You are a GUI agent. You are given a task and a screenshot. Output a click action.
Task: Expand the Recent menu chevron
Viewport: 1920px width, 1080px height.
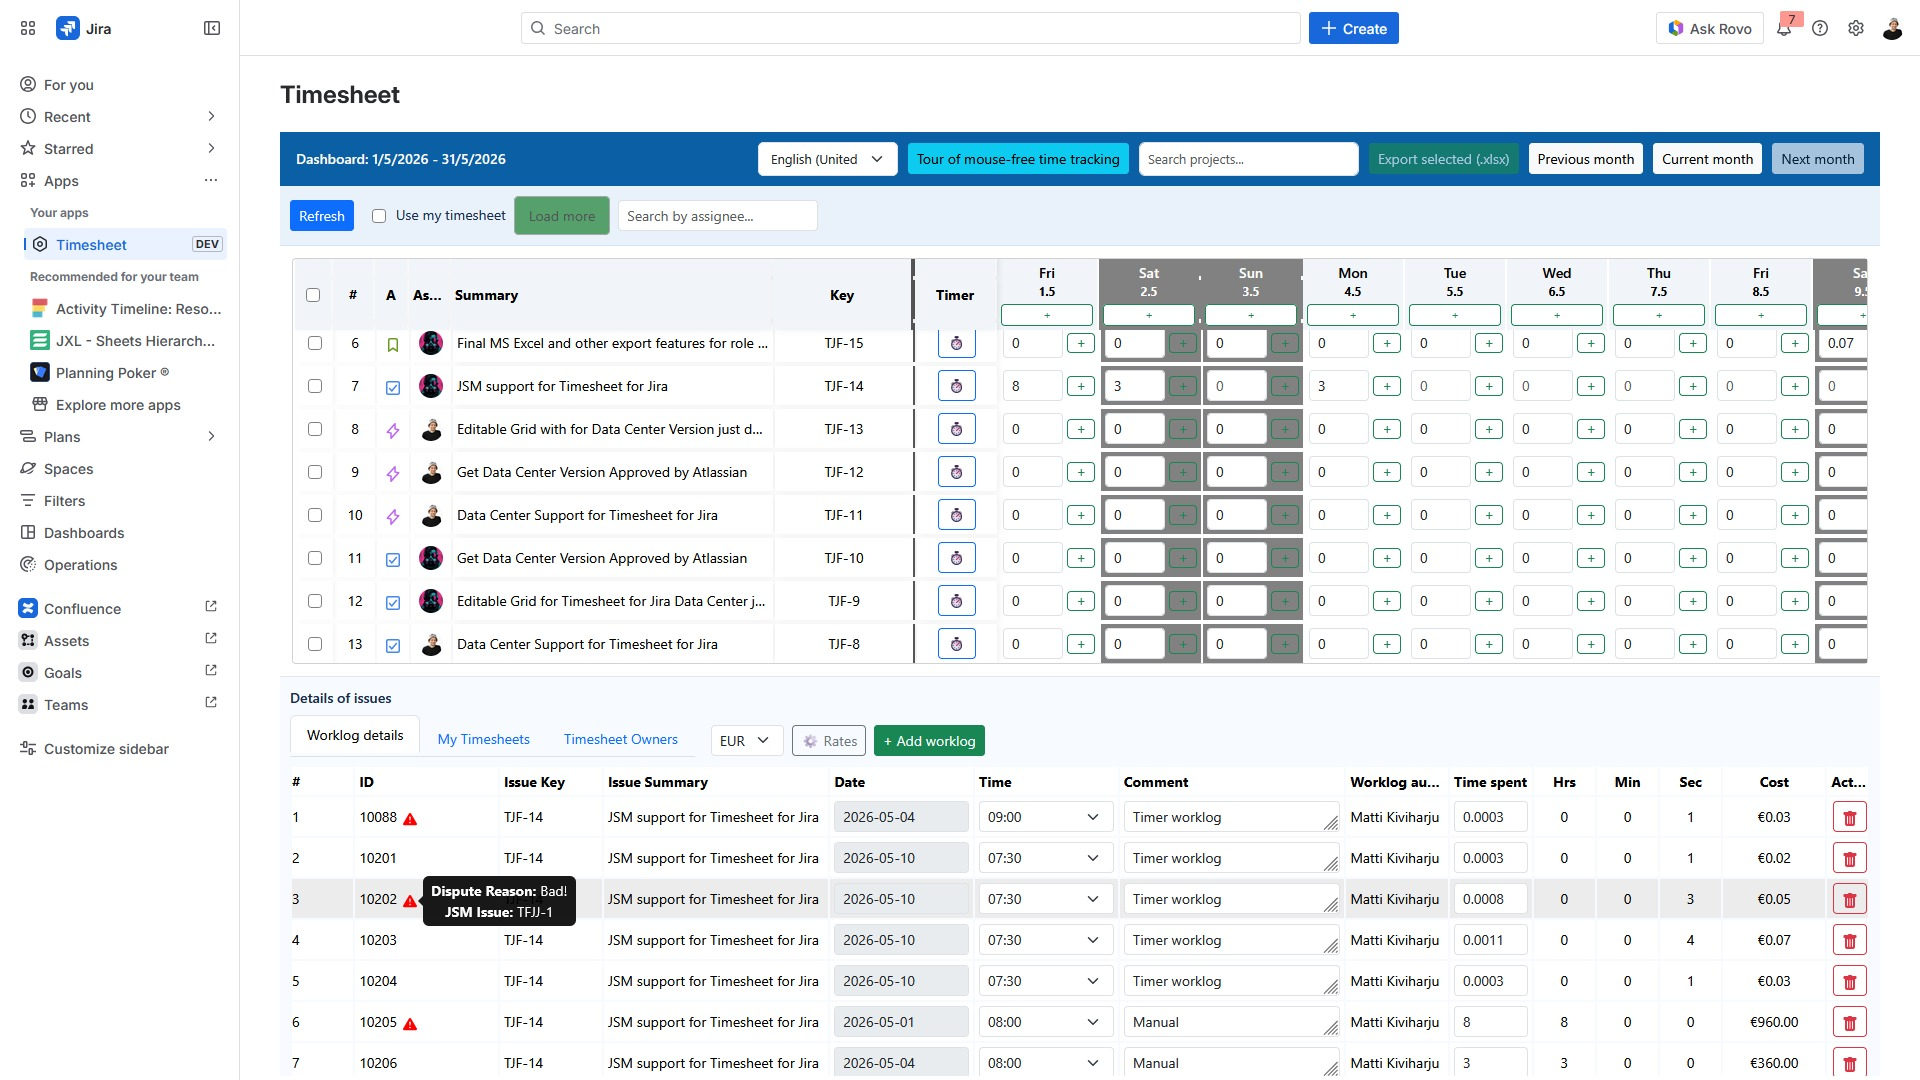tap(211, 116)
